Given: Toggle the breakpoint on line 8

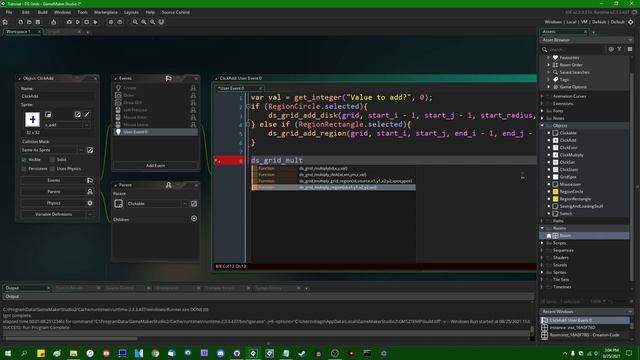Looking at the screenshot, I should click(229, 160).
